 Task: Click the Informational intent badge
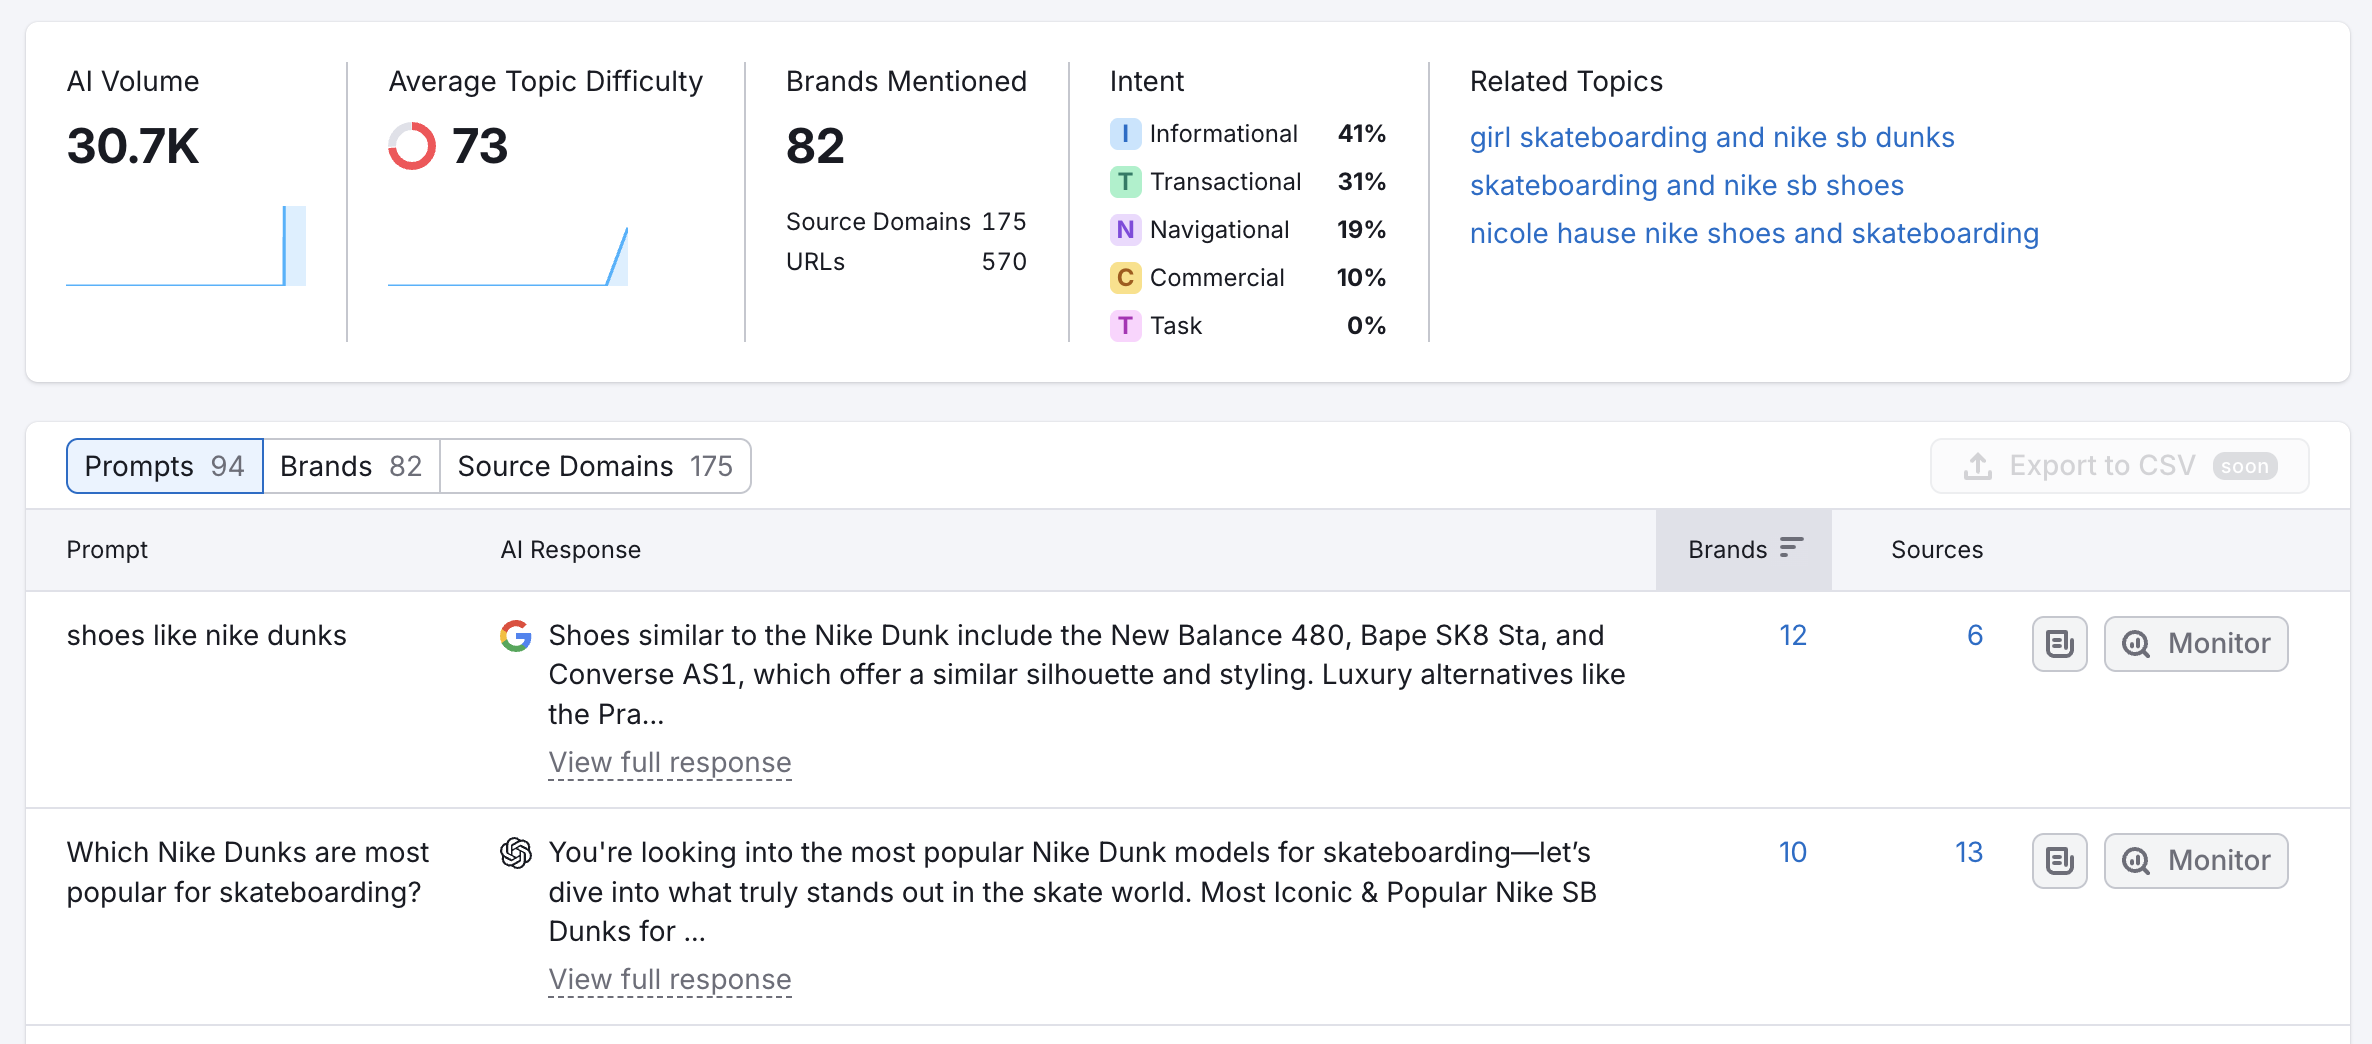click(x=1126, y=133)
